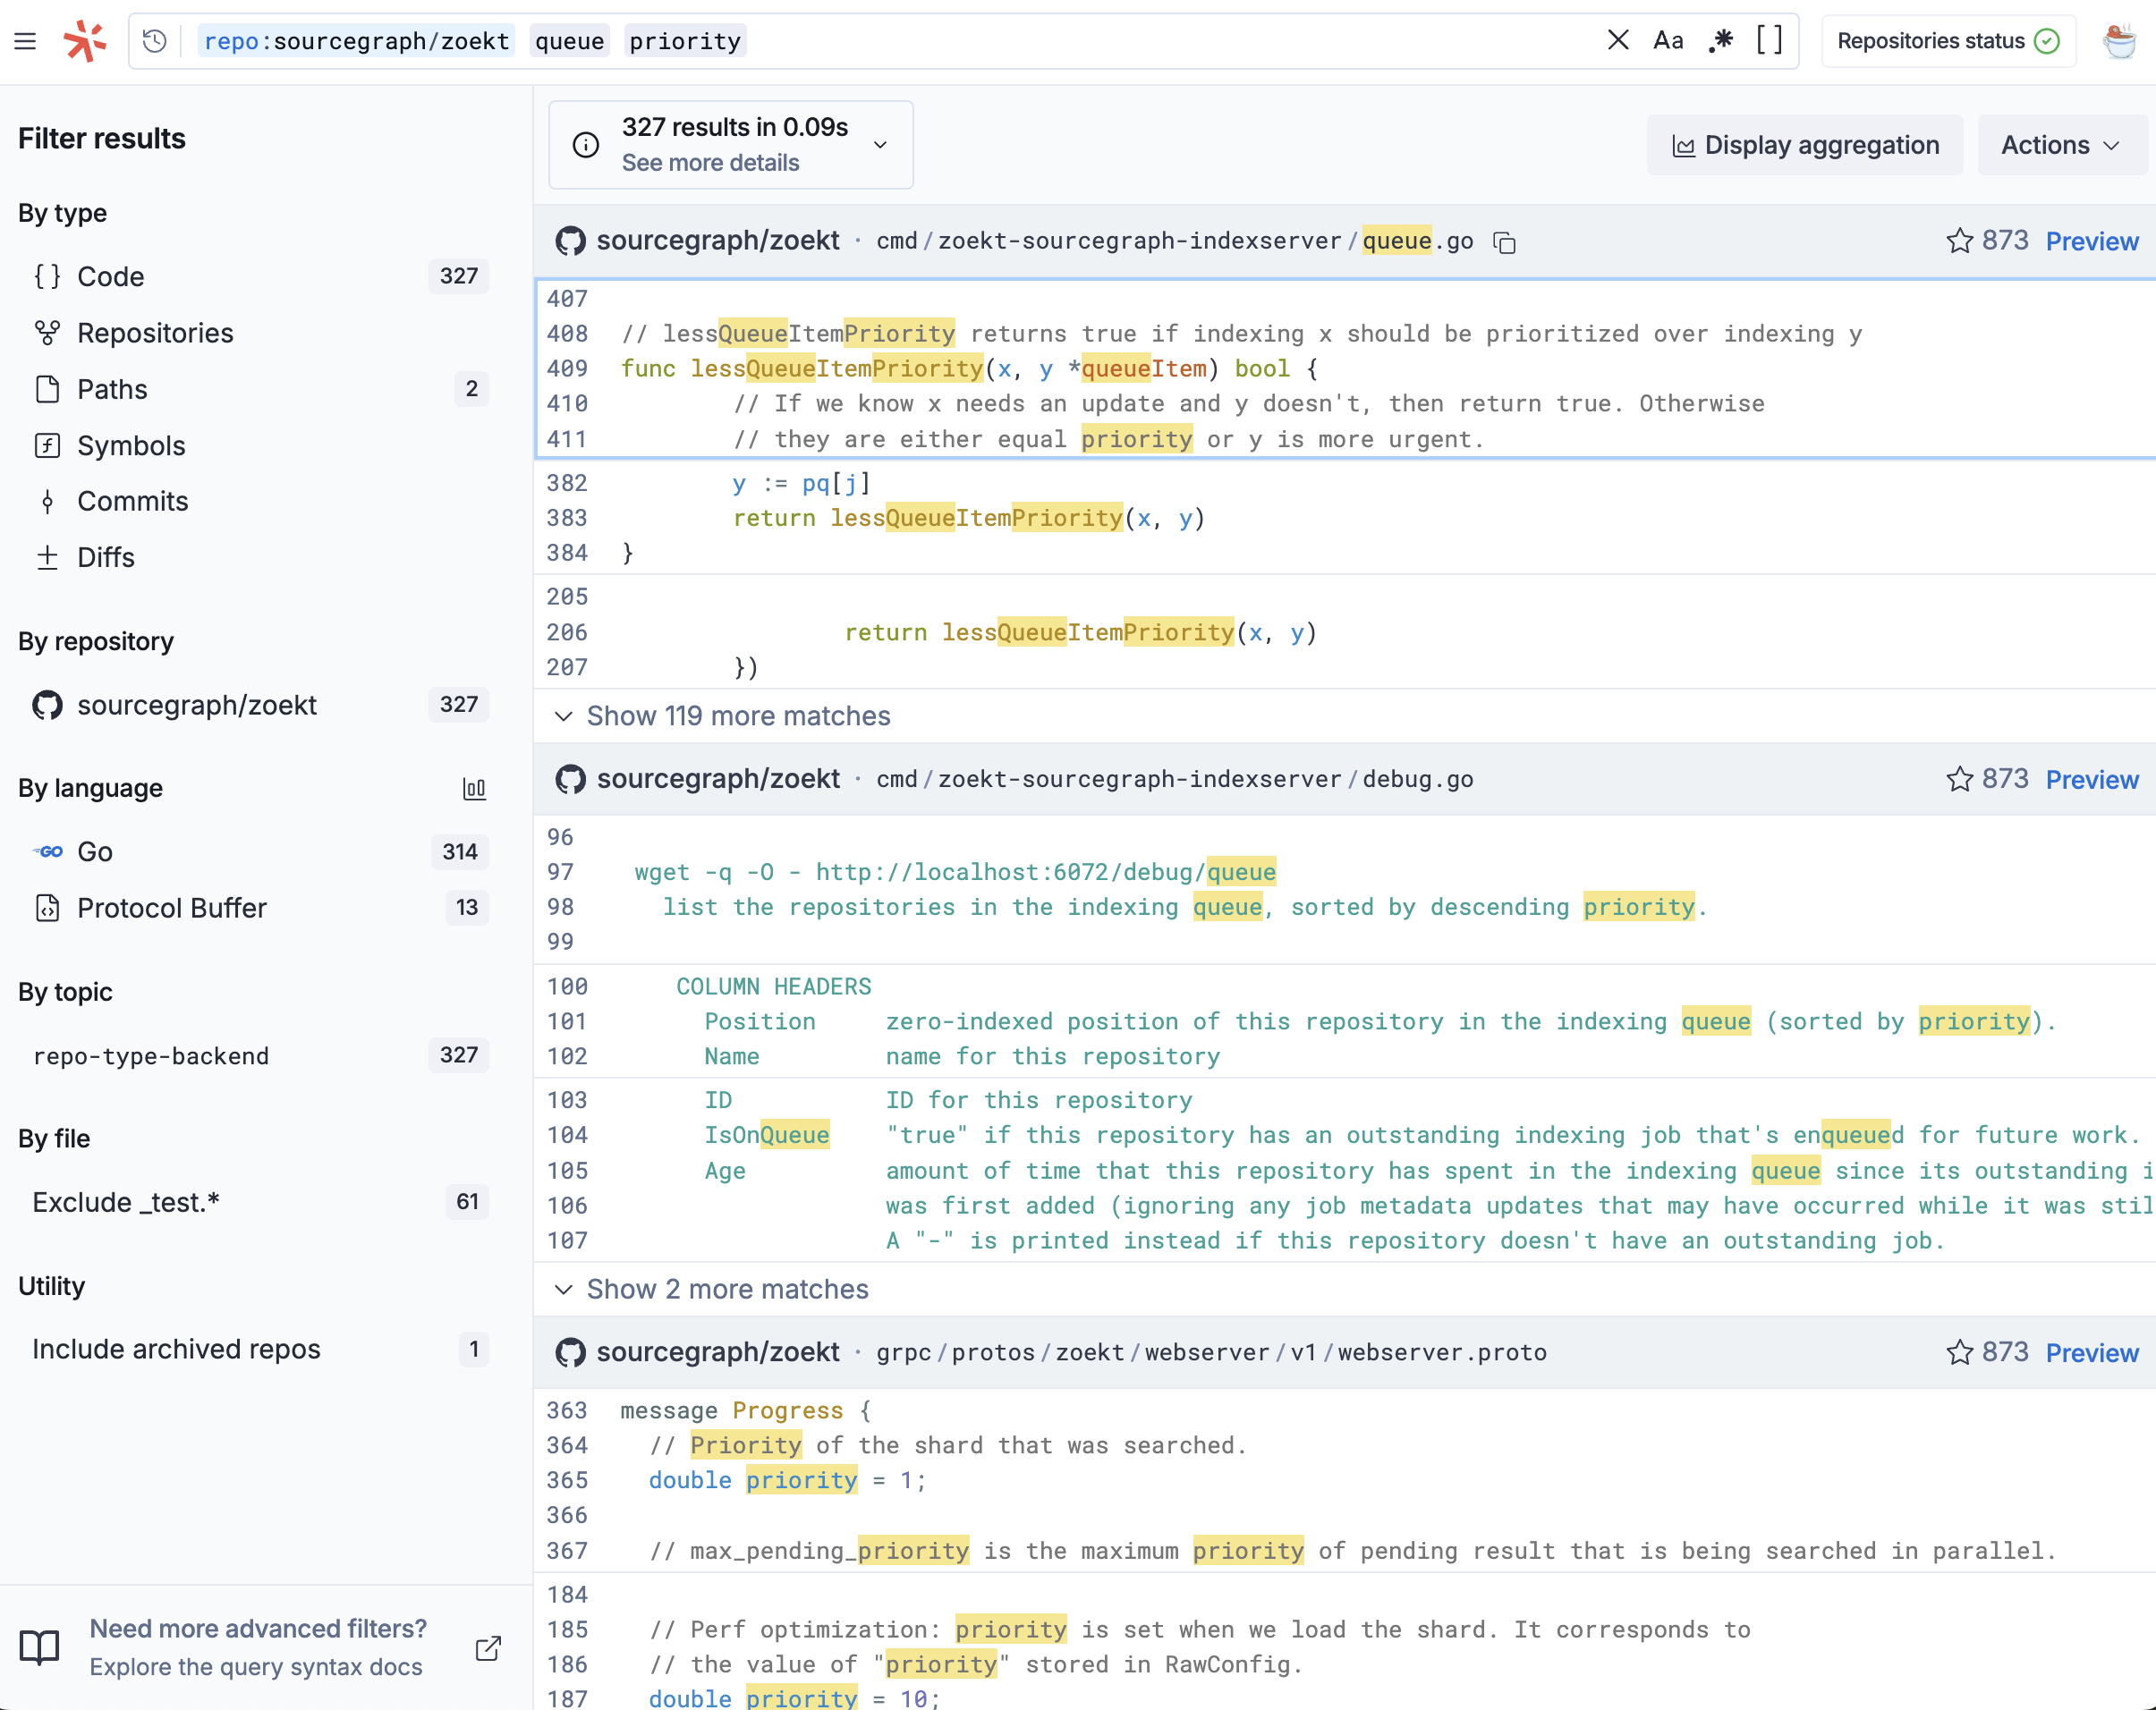Toggle regular expression search

pyautogui.click(x=1720, y=40)
